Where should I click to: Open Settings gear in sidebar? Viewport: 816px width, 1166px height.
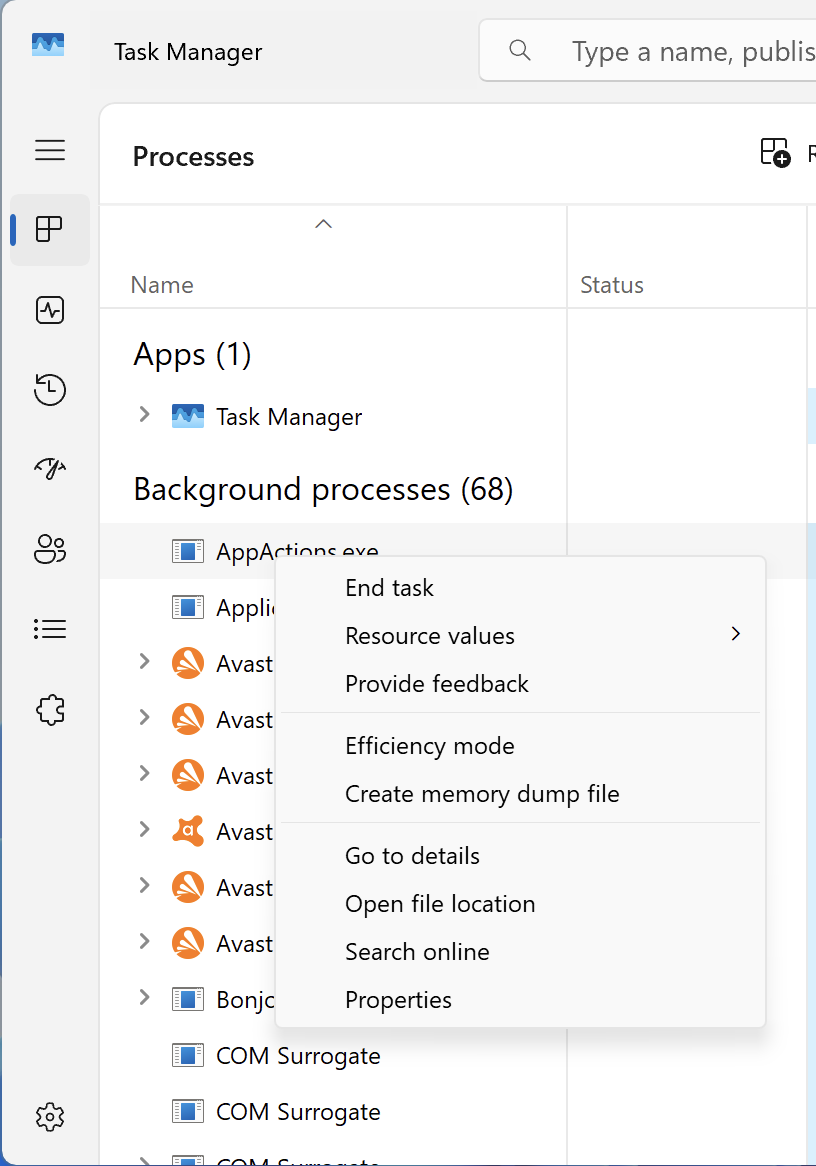[x=50, y=1117]
